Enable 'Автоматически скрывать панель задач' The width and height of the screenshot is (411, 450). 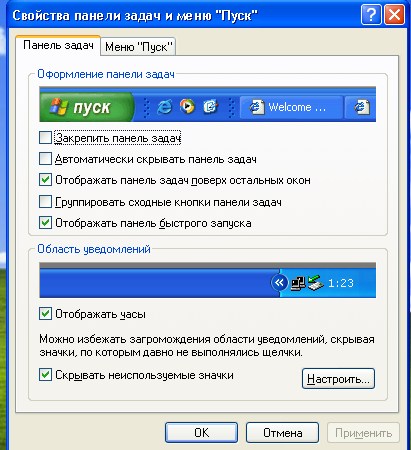[45, 159]
